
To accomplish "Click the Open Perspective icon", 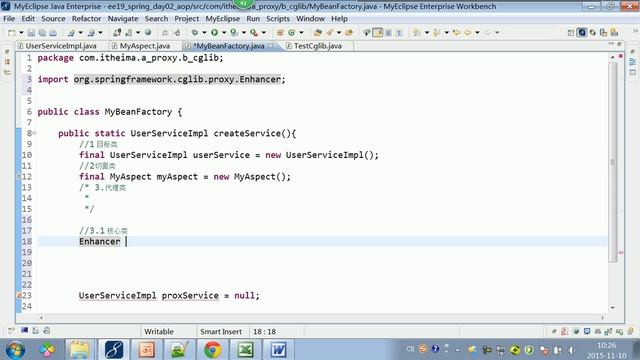I will coord(571,33).
